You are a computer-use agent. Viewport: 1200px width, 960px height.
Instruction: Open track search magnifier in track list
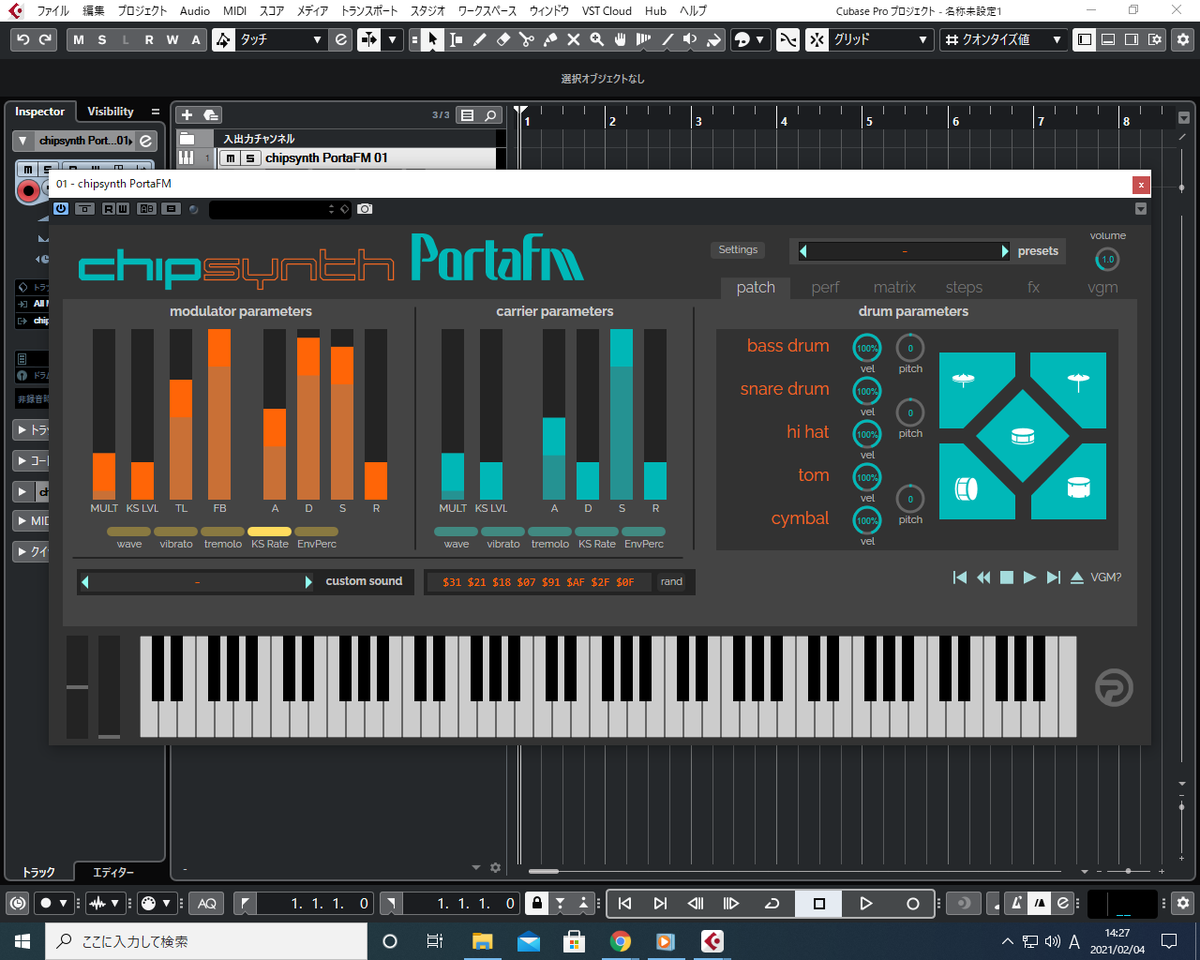(490, 115)
